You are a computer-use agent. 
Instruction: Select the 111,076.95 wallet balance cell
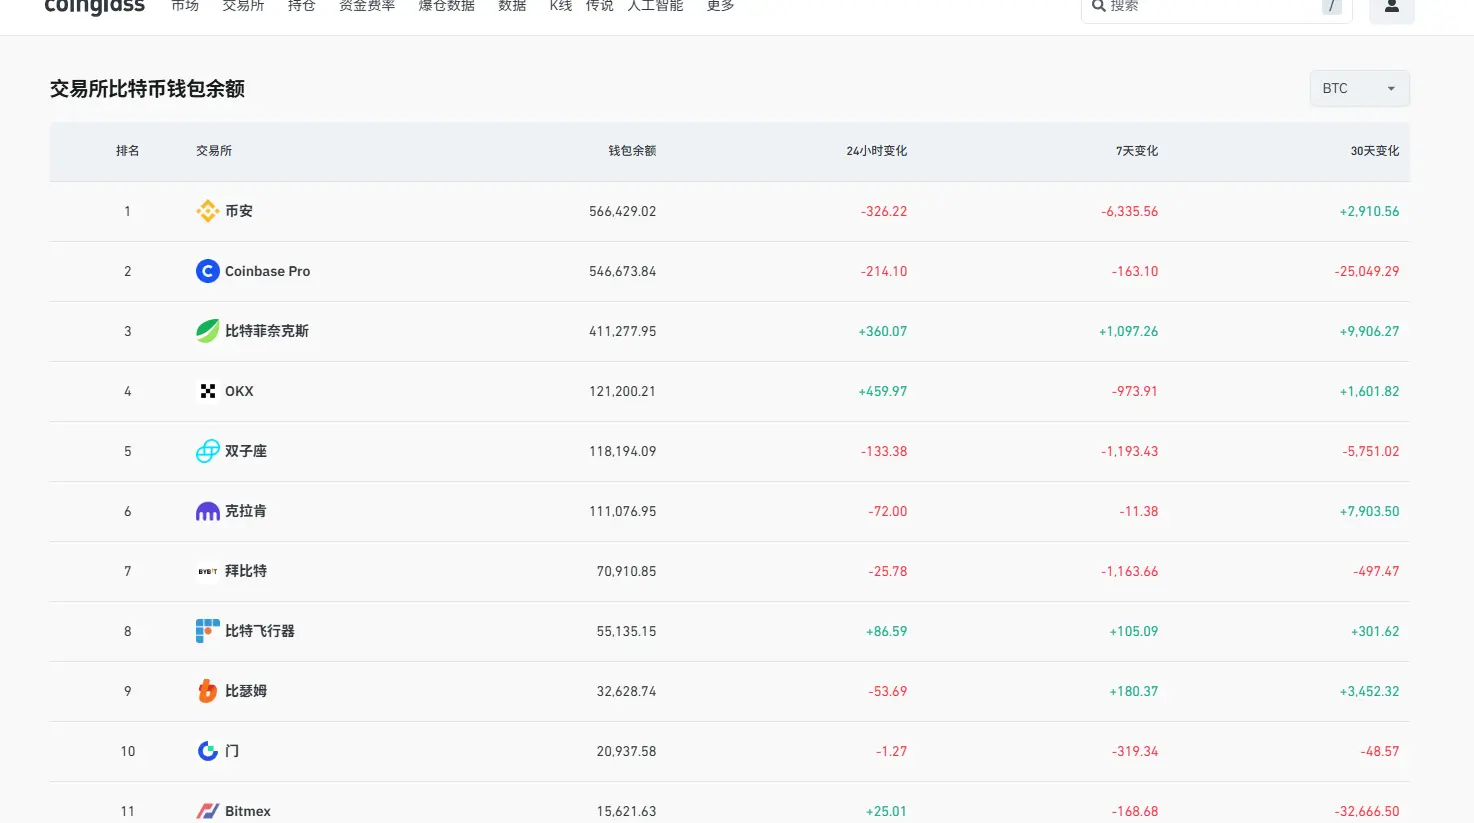623,511
